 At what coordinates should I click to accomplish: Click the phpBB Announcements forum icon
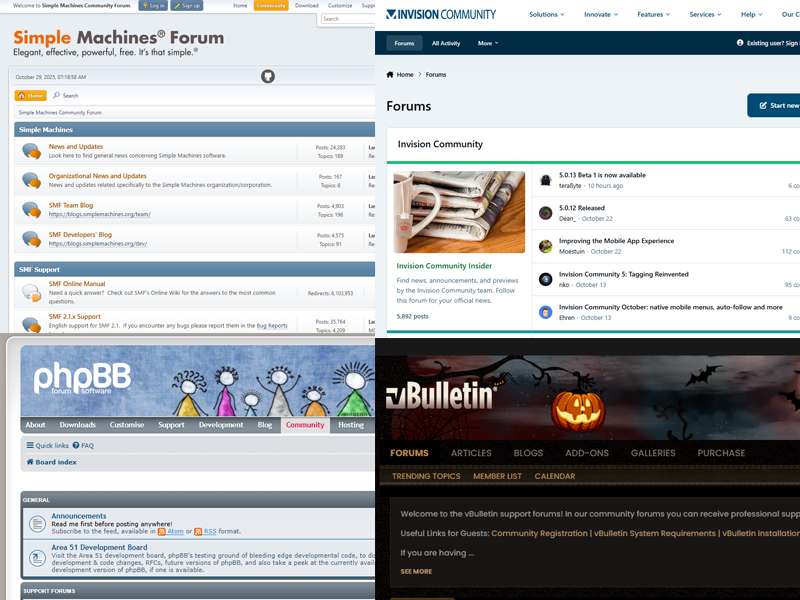coord(37,523)
